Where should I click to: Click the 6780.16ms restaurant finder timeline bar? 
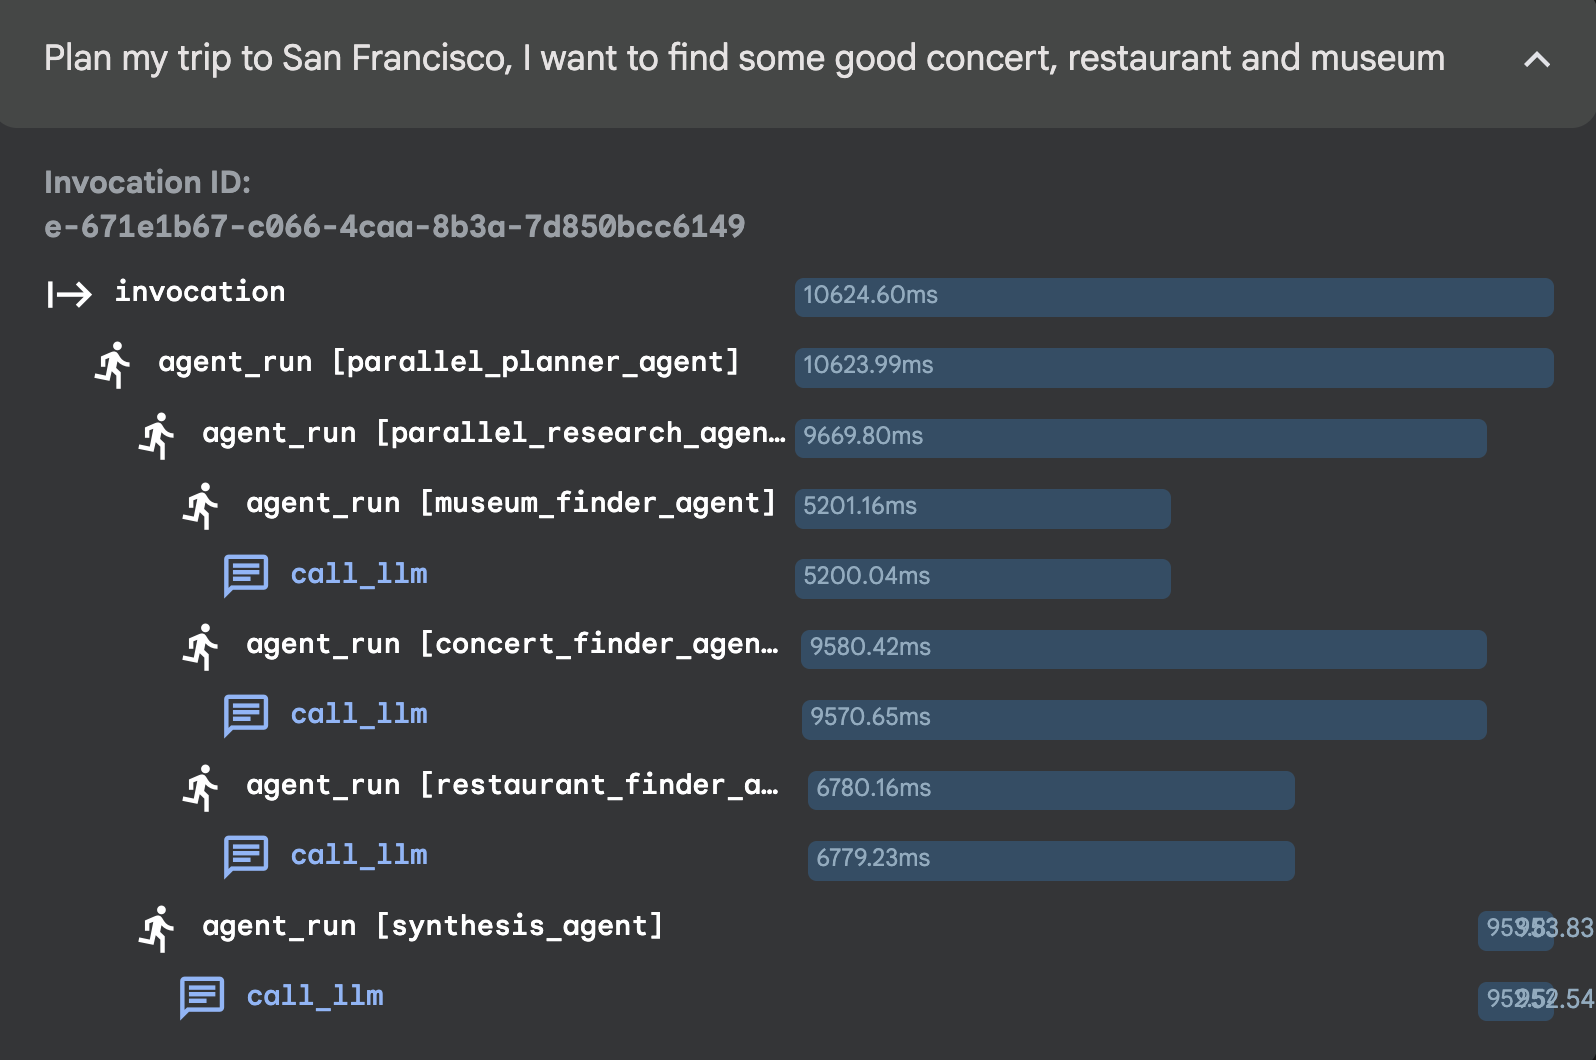click(1050, 790)
